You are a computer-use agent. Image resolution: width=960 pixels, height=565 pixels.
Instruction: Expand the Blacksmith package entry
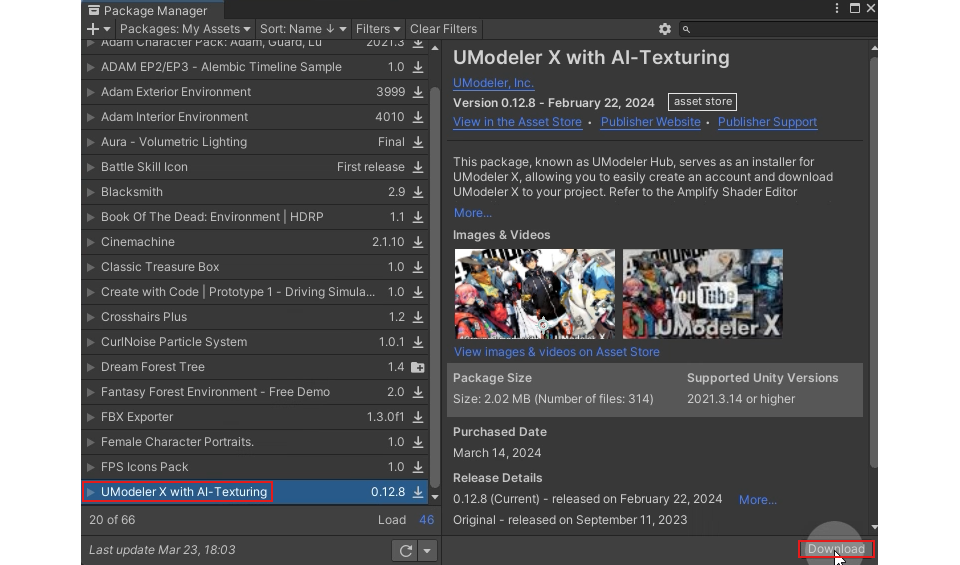pyautogui.click(x=91, y=192)
